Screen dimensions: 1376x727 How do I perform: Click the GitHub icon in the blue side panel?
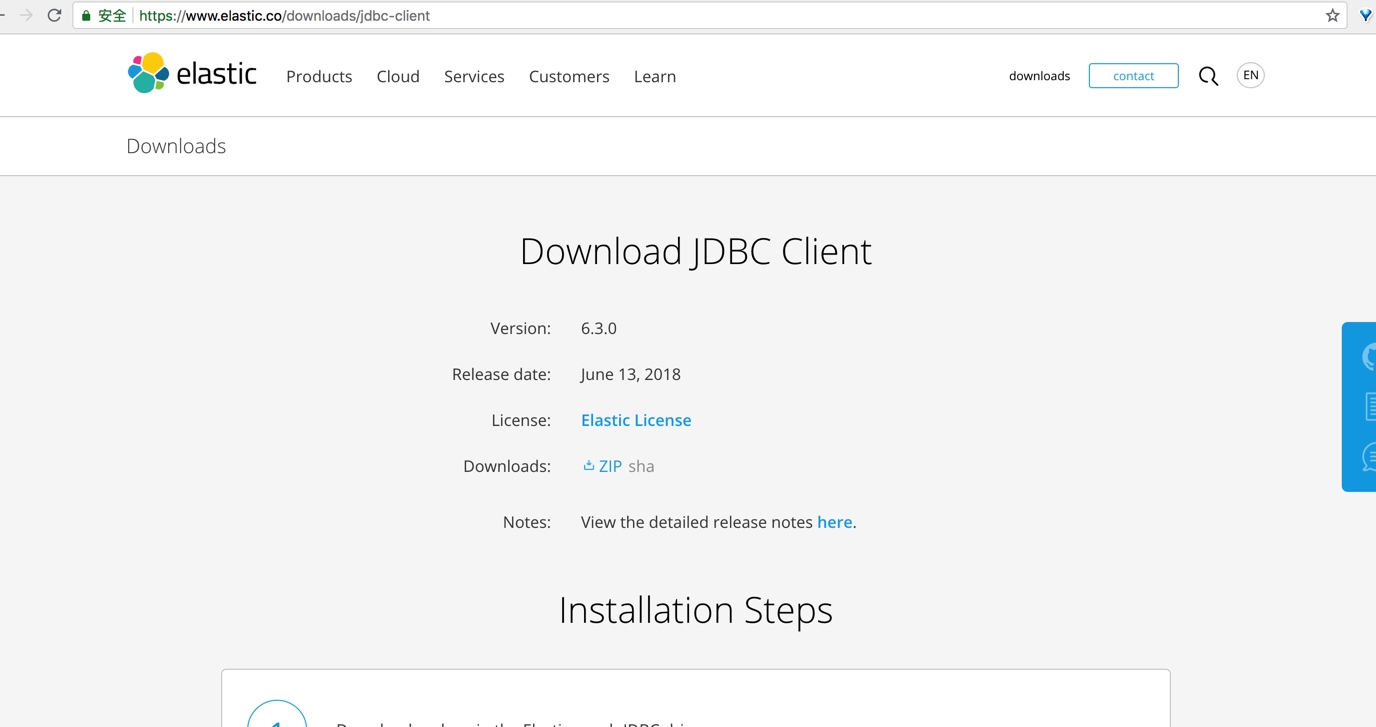tap(1368, 357)
